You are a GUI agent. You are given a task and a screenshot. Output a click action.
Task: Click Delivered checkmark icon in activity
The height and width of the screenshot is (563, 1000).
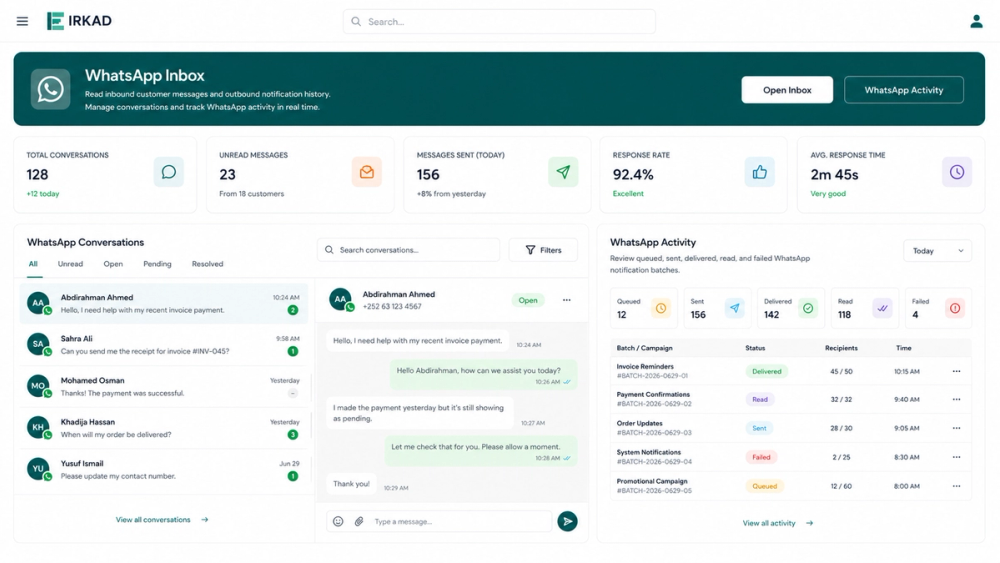(808, 309)
